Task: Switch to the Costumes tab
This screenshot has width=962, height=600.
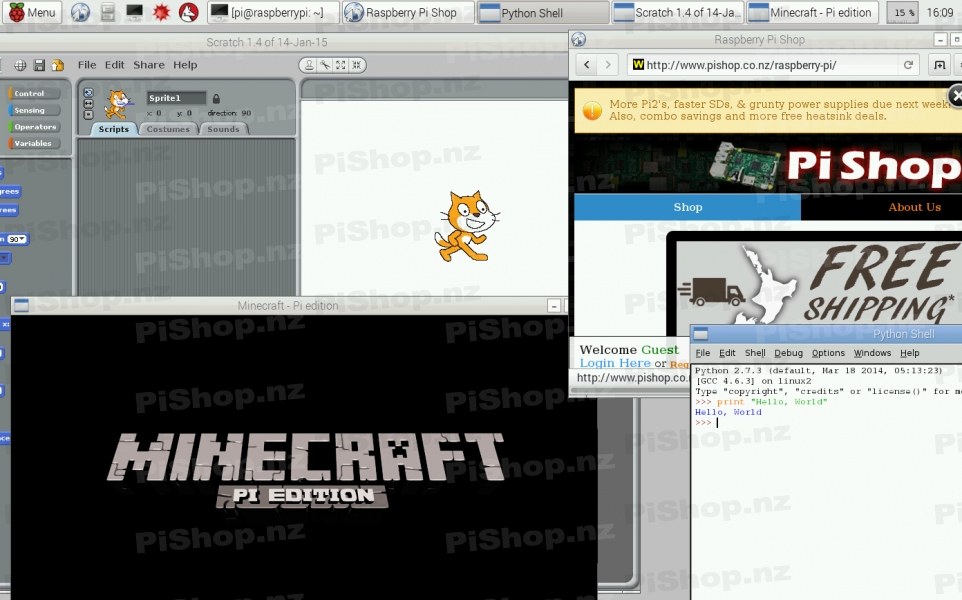Action: click(168, 129)
